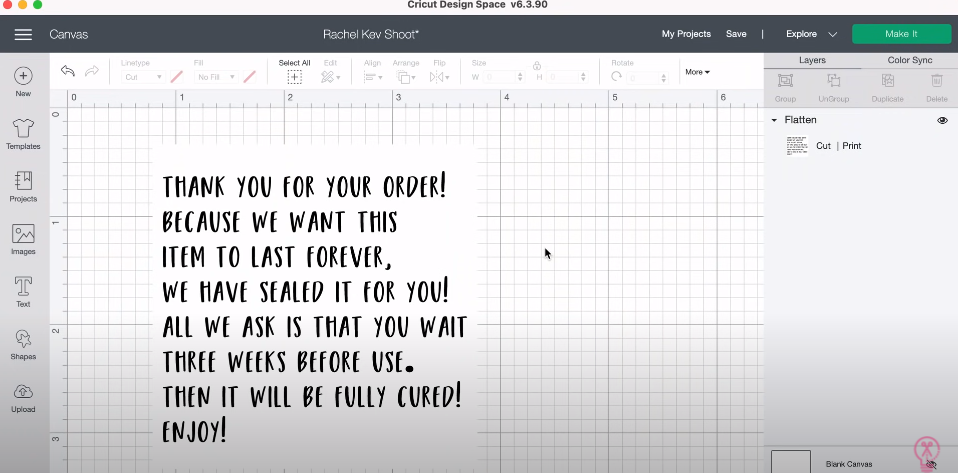The height and width of the screenshot is (473, 958).
Task: Open the Flip options
Action: (439, 77)
